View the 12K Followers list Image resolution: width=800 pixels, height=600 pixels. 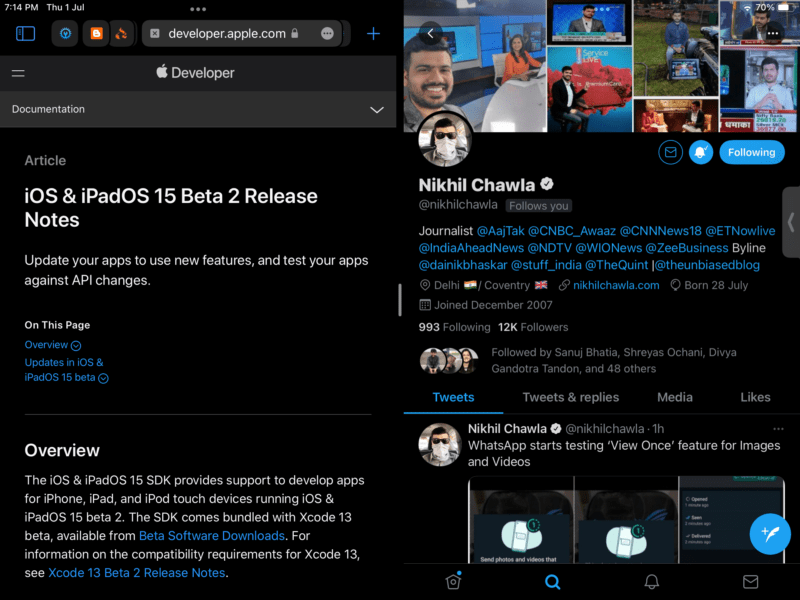[x=533, y=327]
